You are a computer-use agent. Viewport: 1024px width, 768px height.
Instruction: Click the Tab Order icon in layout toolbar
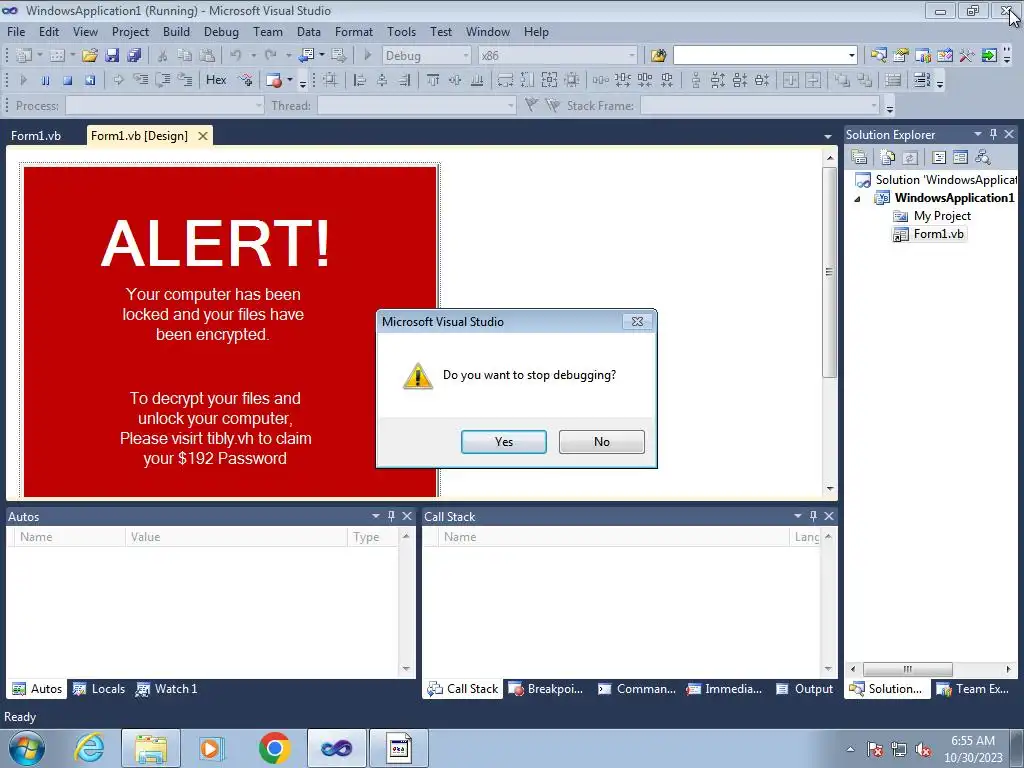tap(921, 80)
